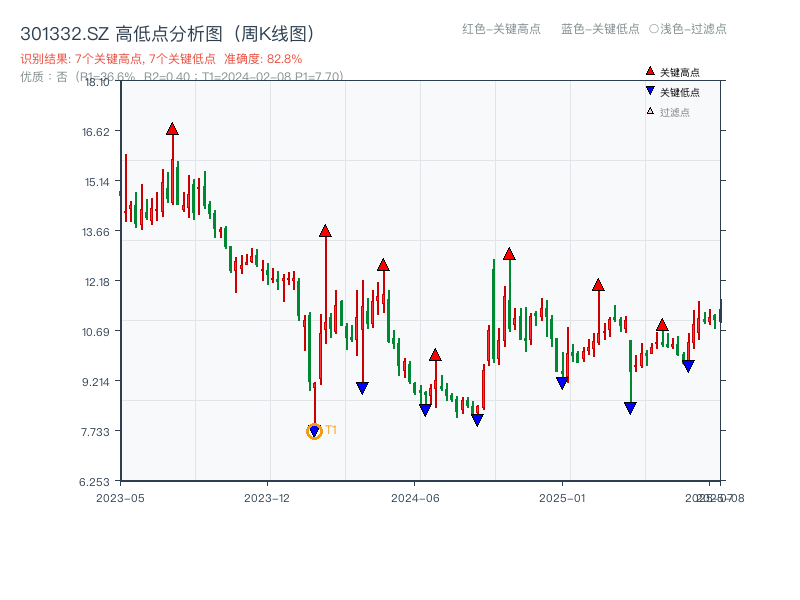Select the red marker above the 12.18 peak
The width and height of the screenshot is (800, 600).
coord(383,266)
